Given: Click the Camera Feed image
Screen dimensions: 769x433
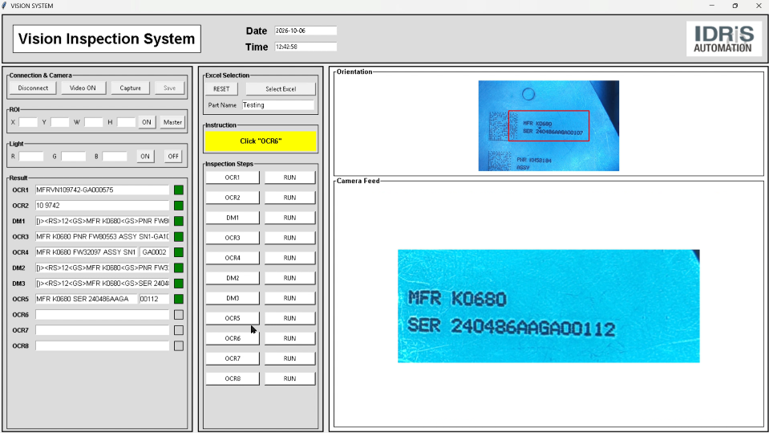Looking at the screenshot, I should pyautogui.click(x=549, y=306).
